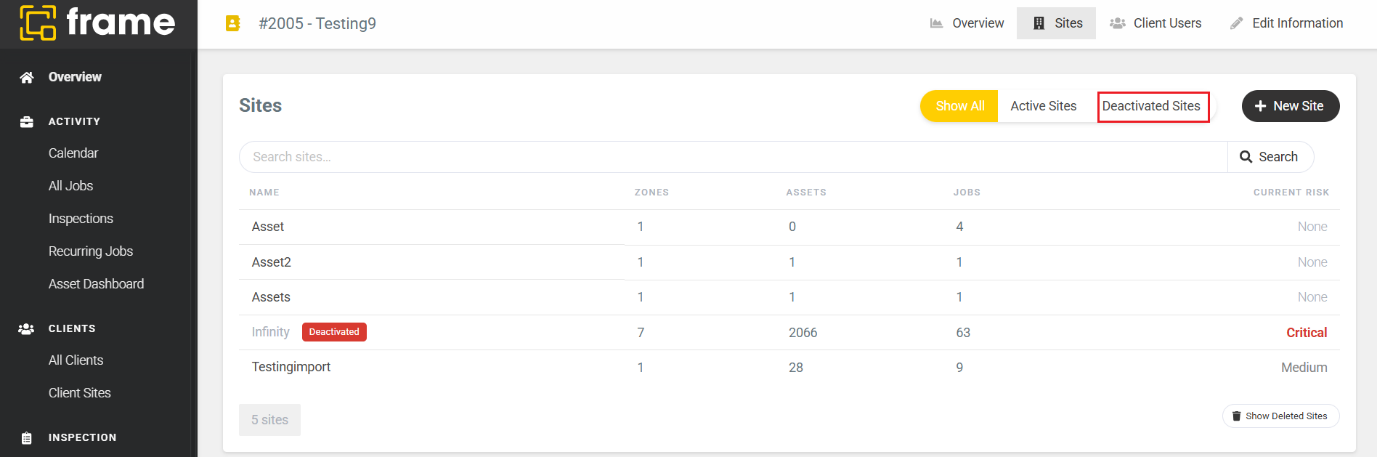Open Recurring Jobs in the sidebar
Image resolution: width=1377 pixels, height=457 pixels.
click(x=91, y=251)
